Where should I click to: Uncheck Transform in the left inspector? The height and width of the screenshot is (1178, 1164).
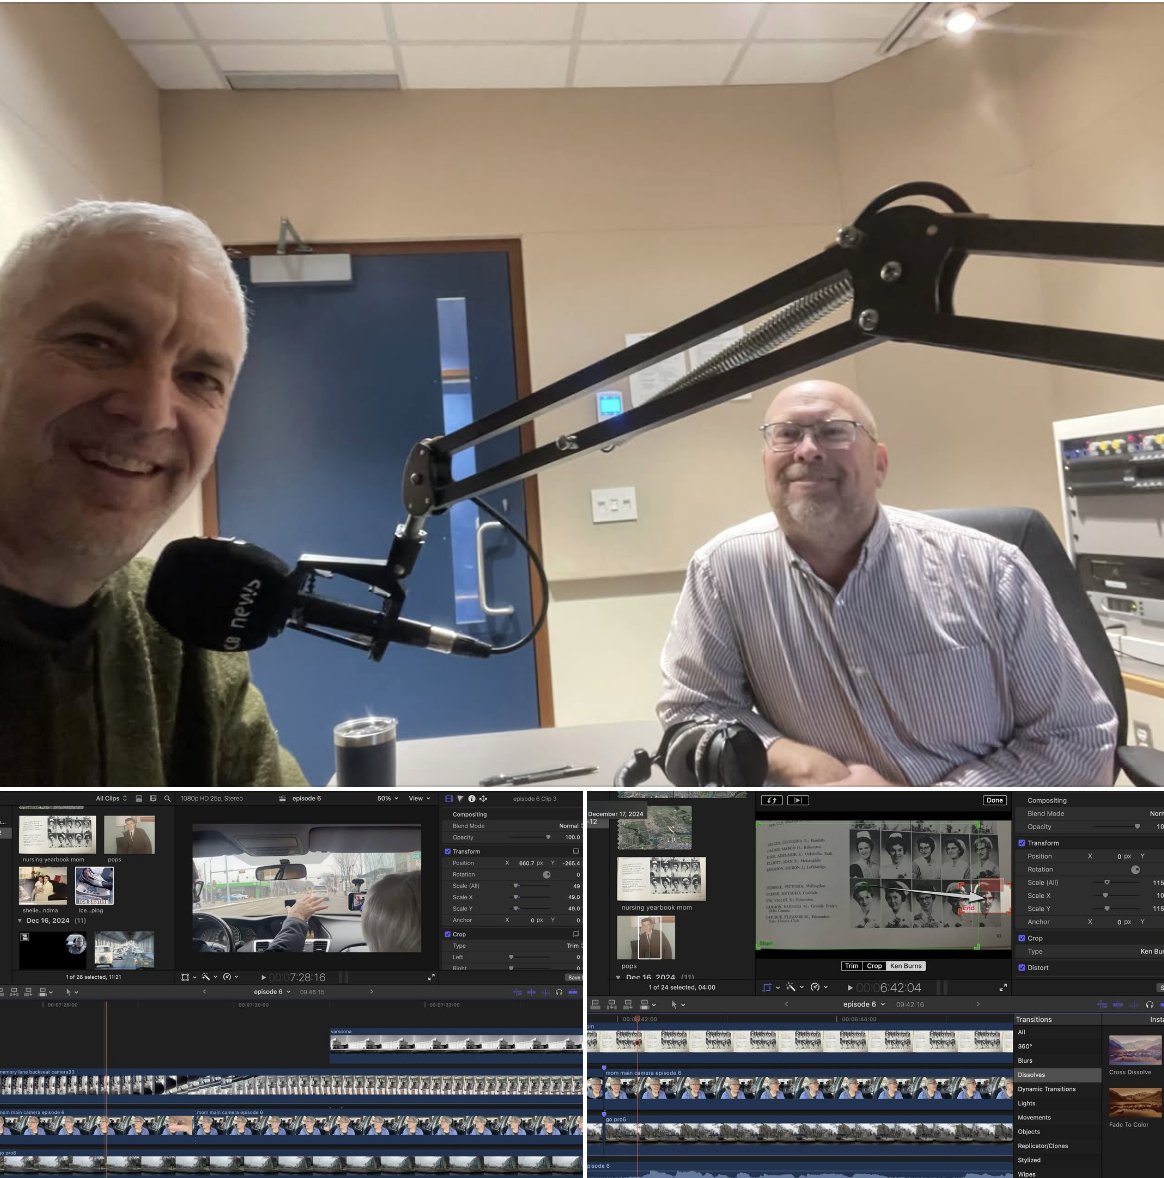[448, 851]
